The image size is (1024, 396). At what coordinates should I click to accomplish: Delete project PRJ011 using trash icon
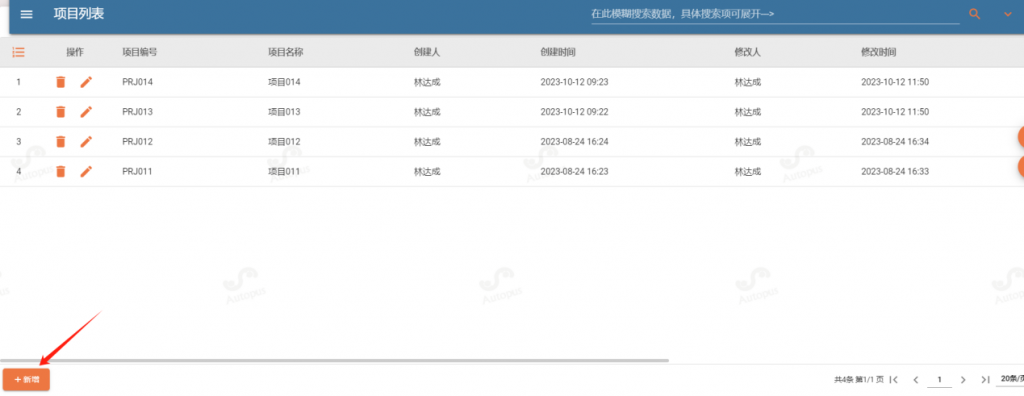[x=61, y=171]
